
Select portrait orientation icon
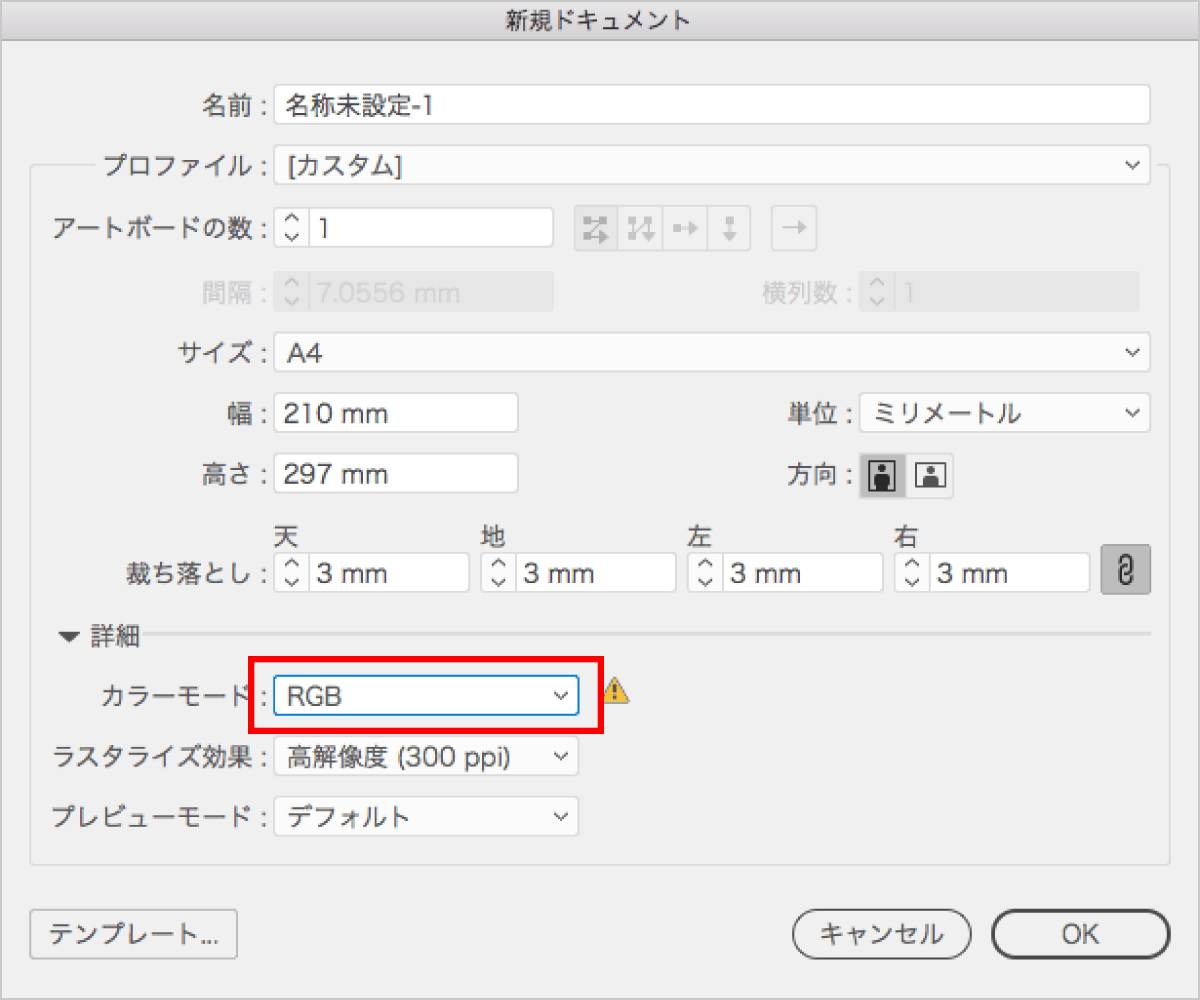click(882, 476)
